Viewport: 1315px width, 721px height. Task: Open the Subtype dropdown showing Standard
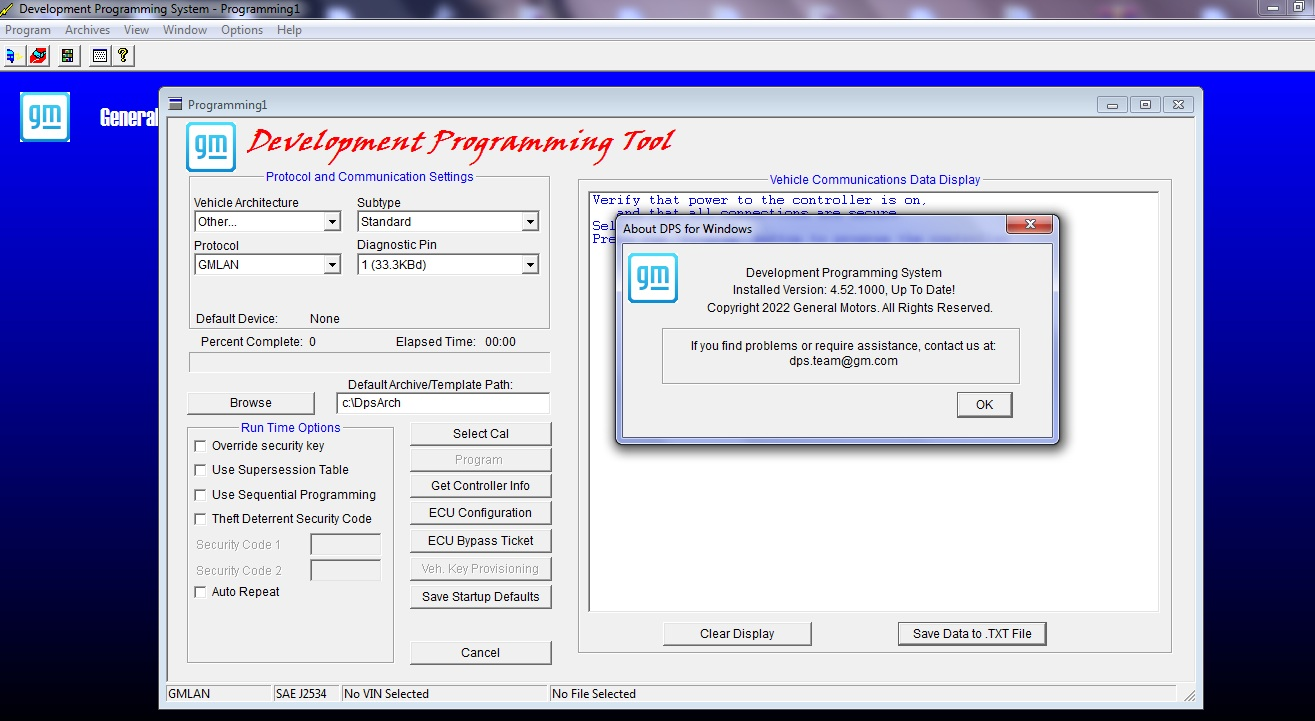(530, 222)
